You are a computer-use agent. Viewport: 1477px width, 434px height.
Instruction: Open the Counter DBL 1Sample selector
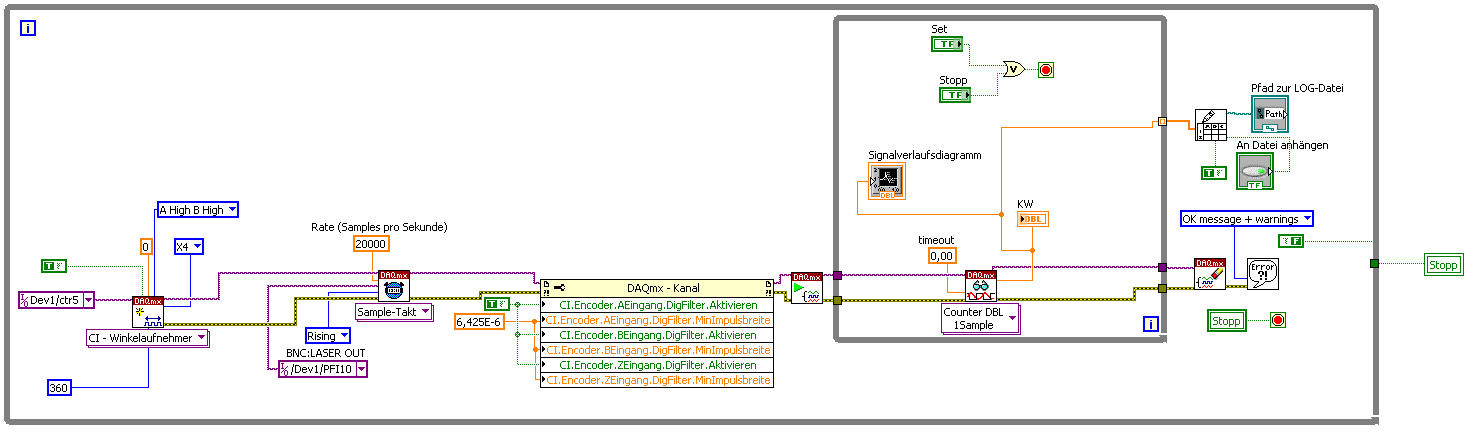coord(981,319)
